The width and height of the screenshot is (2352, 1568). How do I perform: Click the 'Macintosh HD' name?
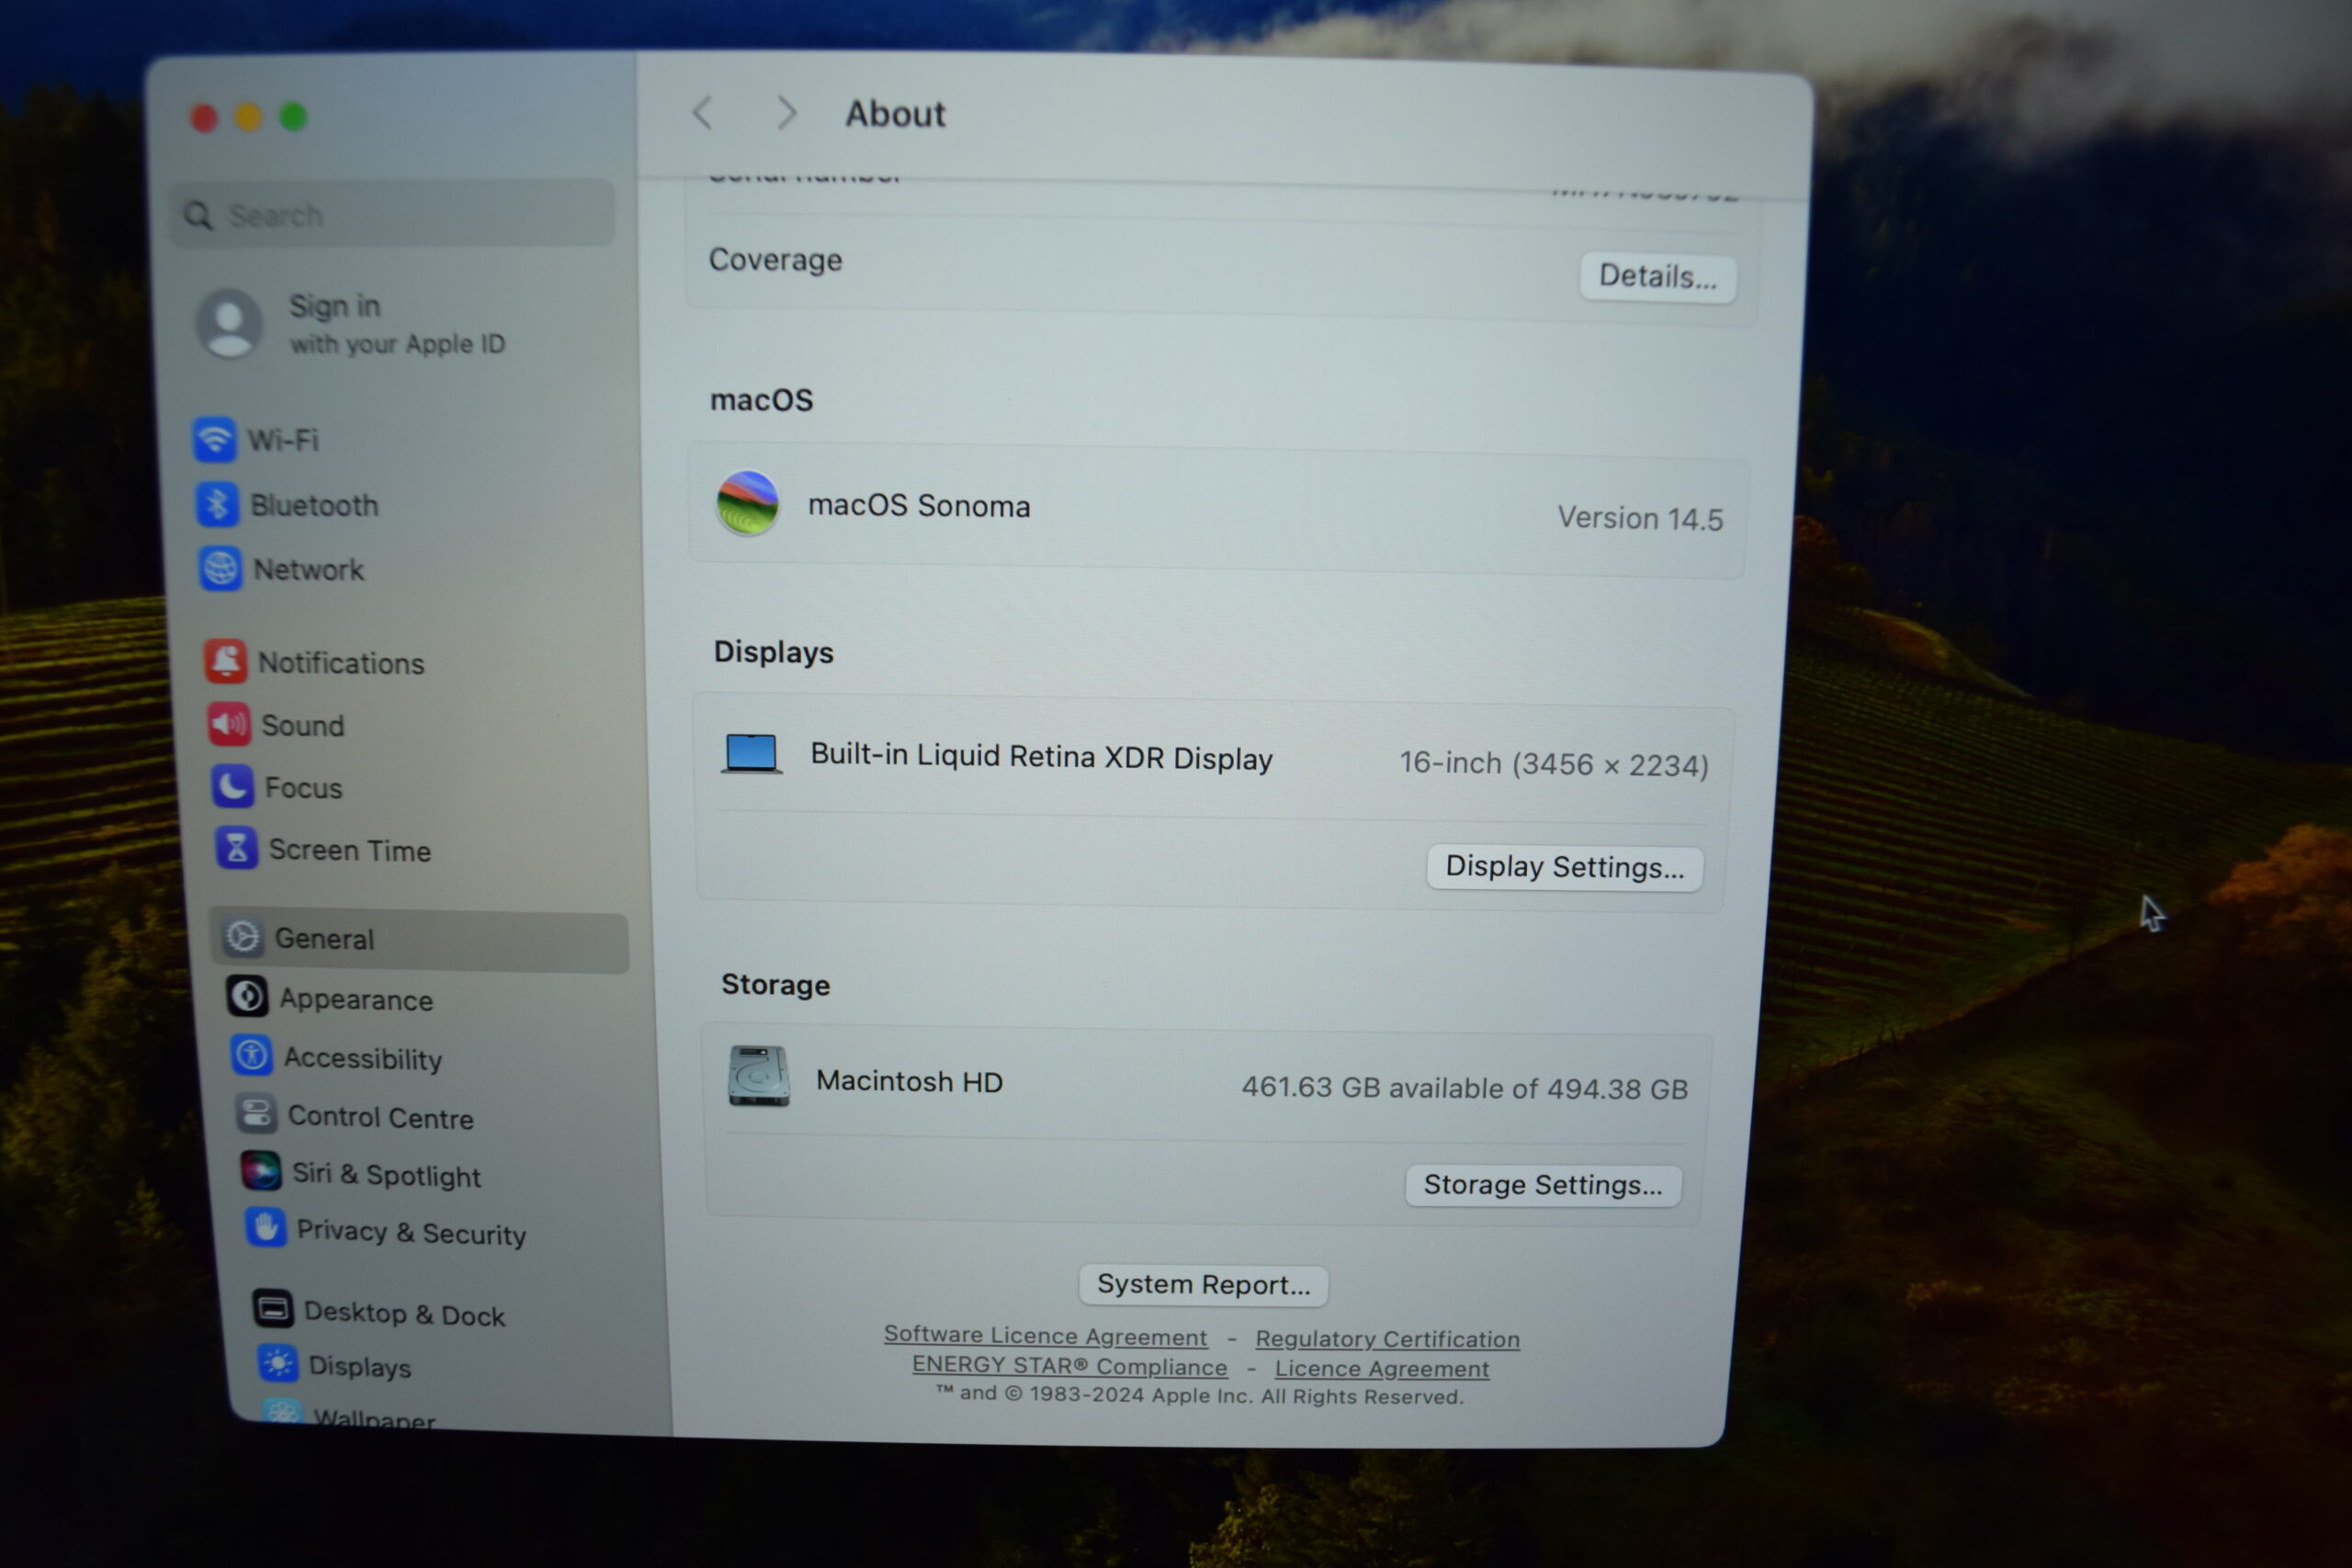pyautogui.click(x=910, y=1081)
